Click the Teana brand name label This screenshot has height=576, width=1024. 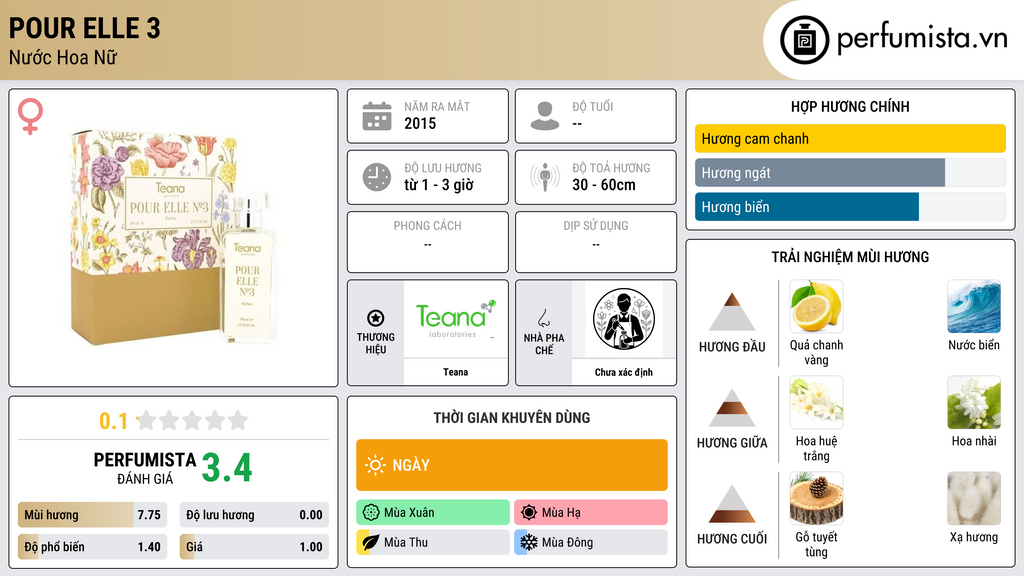click(x=455, y=372)
